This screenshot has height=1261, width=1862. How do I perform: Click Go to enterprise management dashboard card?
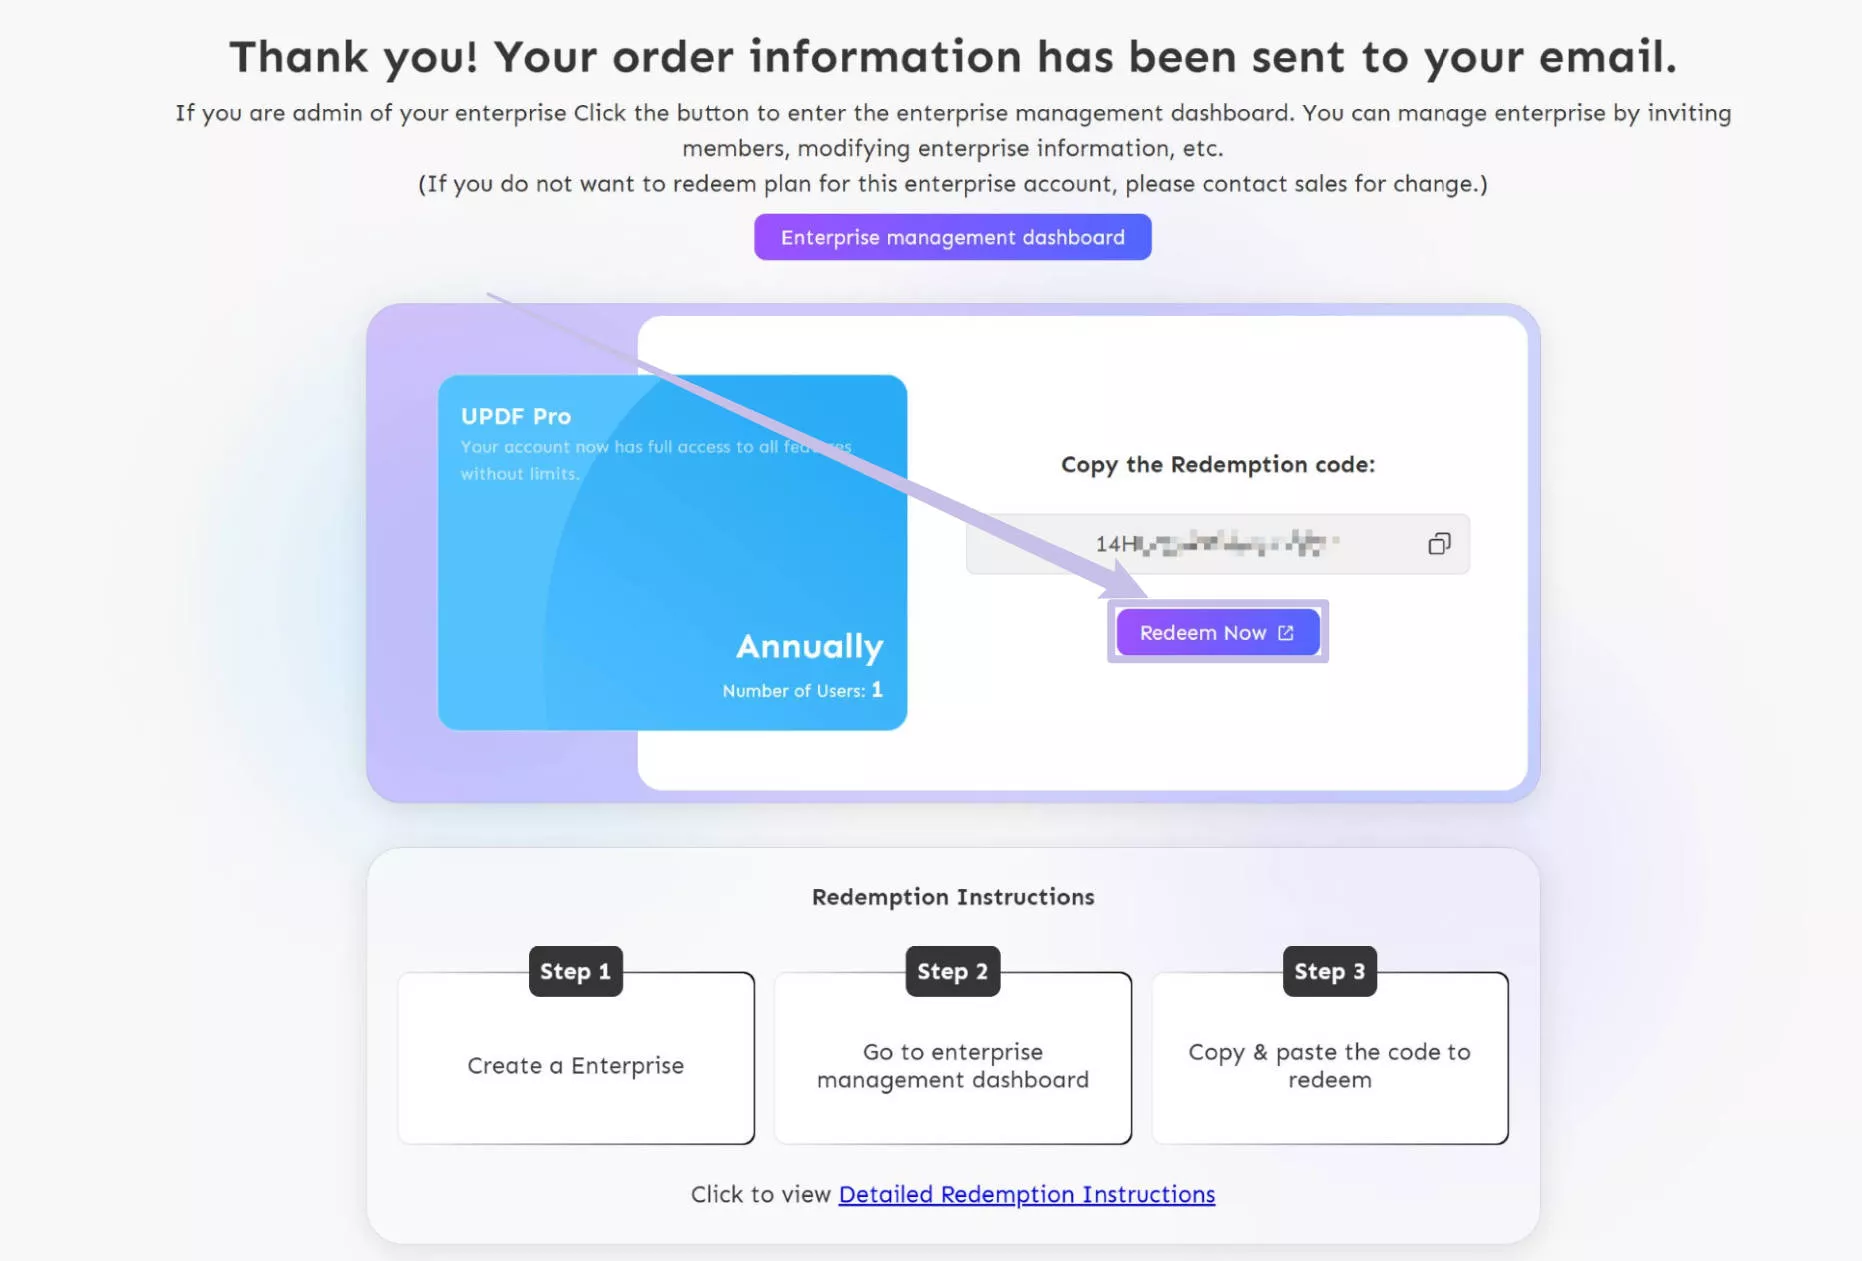953,1058
